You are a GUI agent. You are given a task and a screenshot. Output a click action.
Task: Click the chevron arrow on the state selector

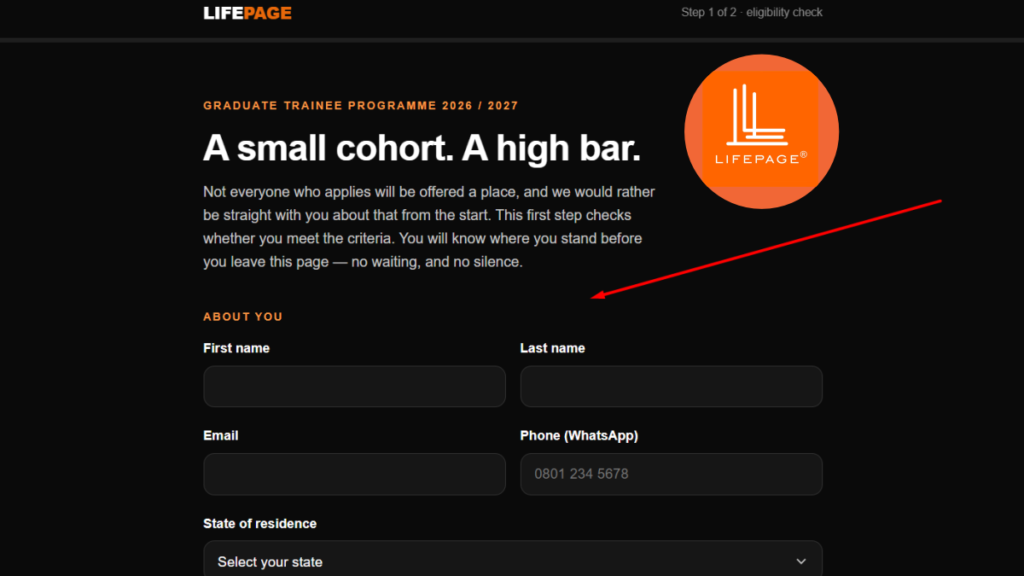tap(801, 562)
